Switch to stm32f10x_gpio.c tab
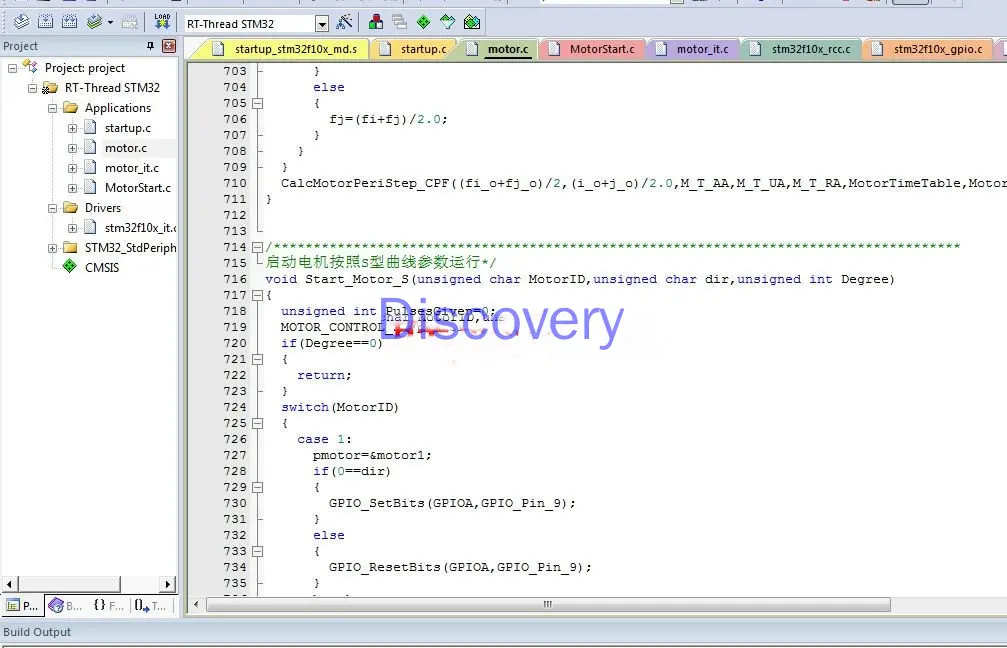The image size is (1007, 648). (929, 49)
